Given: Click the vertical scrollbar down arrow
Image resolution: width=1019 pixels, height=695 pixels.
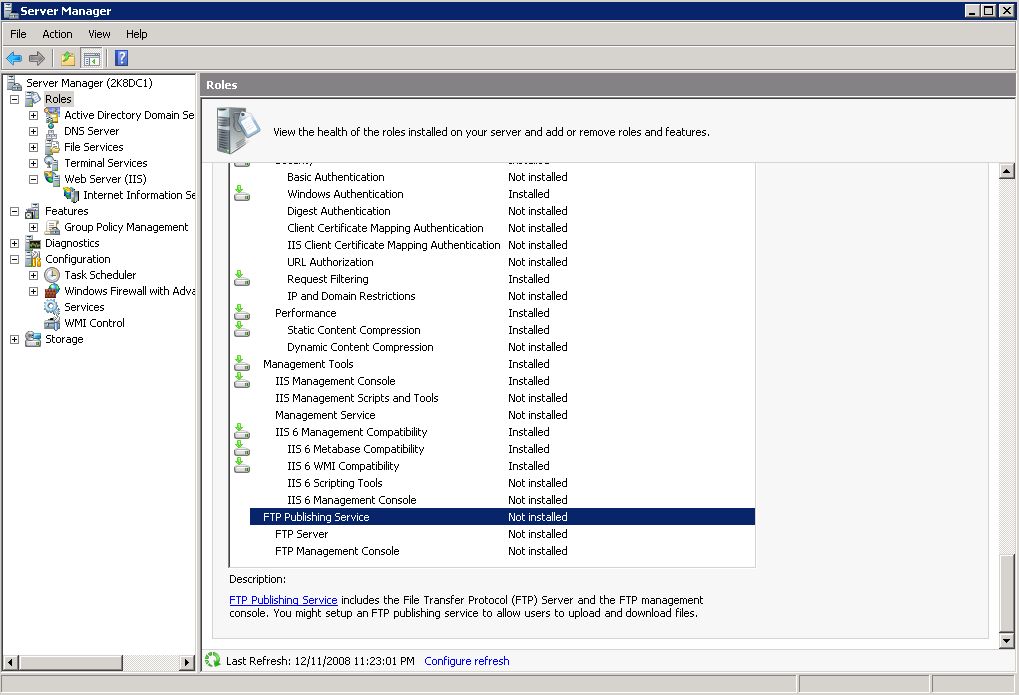Looking at the screenshot, I should [1007, 640].
